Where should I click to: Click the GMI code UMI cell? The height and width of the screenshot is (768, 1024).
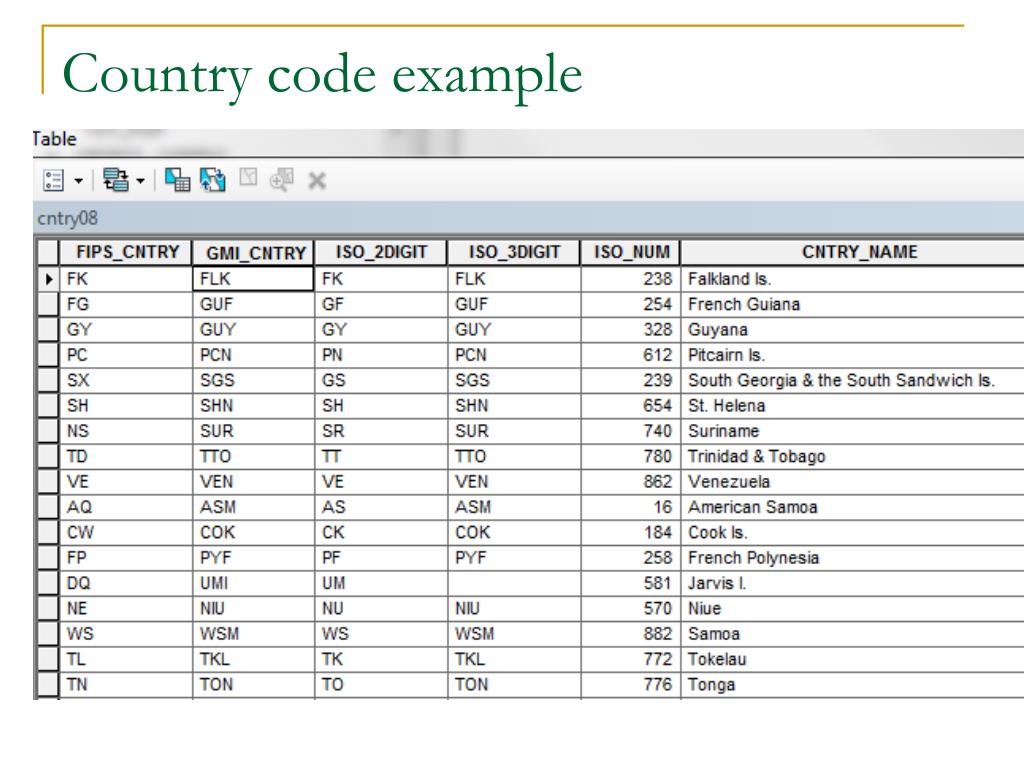click(x=253, y=583)
